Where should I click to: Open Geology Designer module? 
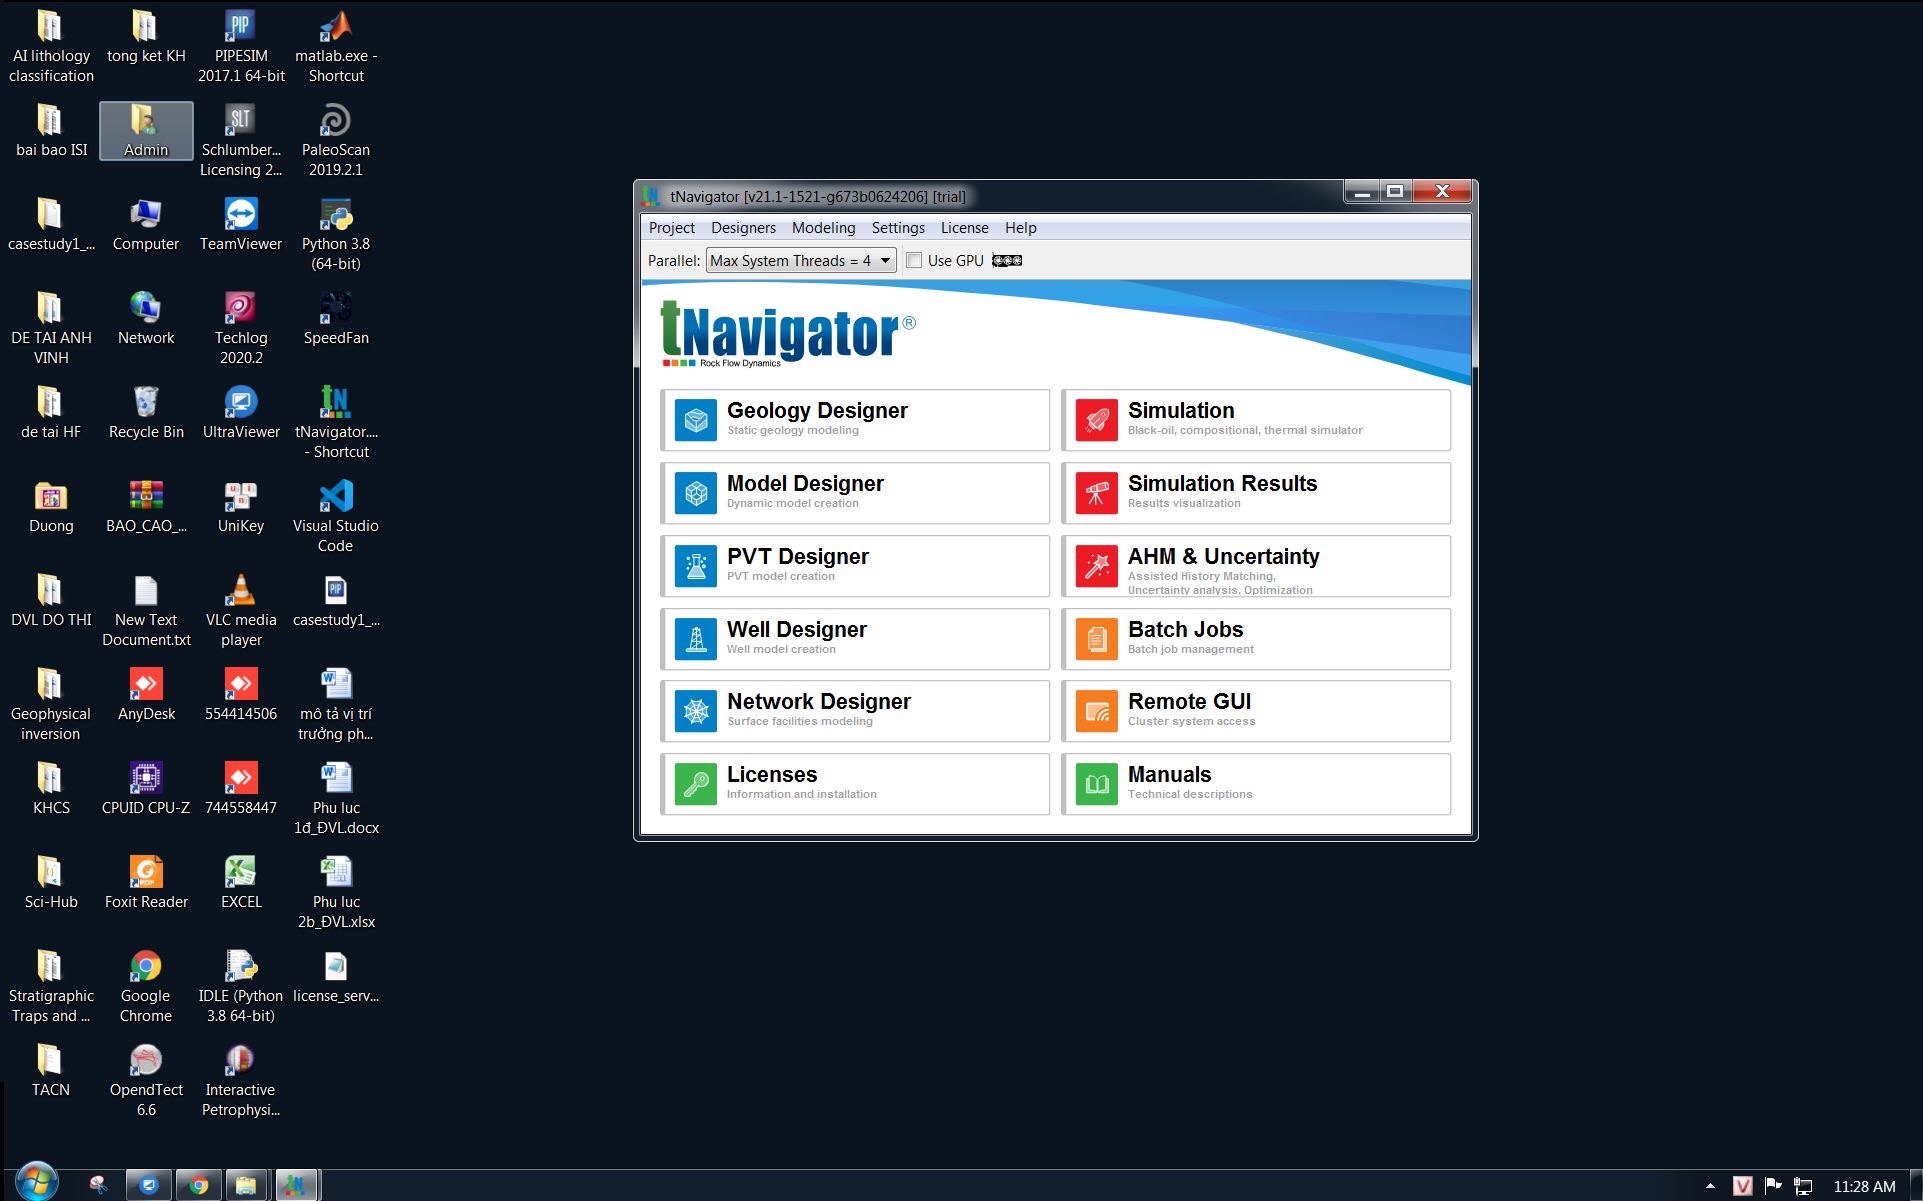pyautogui.click(x=855, y=420)
